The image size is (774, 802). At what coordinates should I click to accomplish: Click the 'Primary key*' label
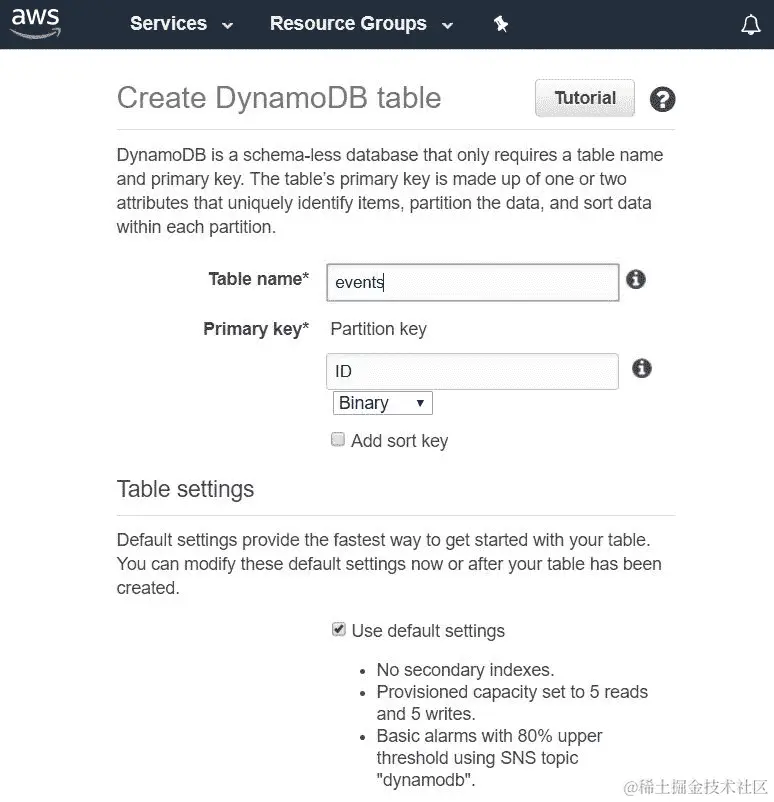[256, 329]
